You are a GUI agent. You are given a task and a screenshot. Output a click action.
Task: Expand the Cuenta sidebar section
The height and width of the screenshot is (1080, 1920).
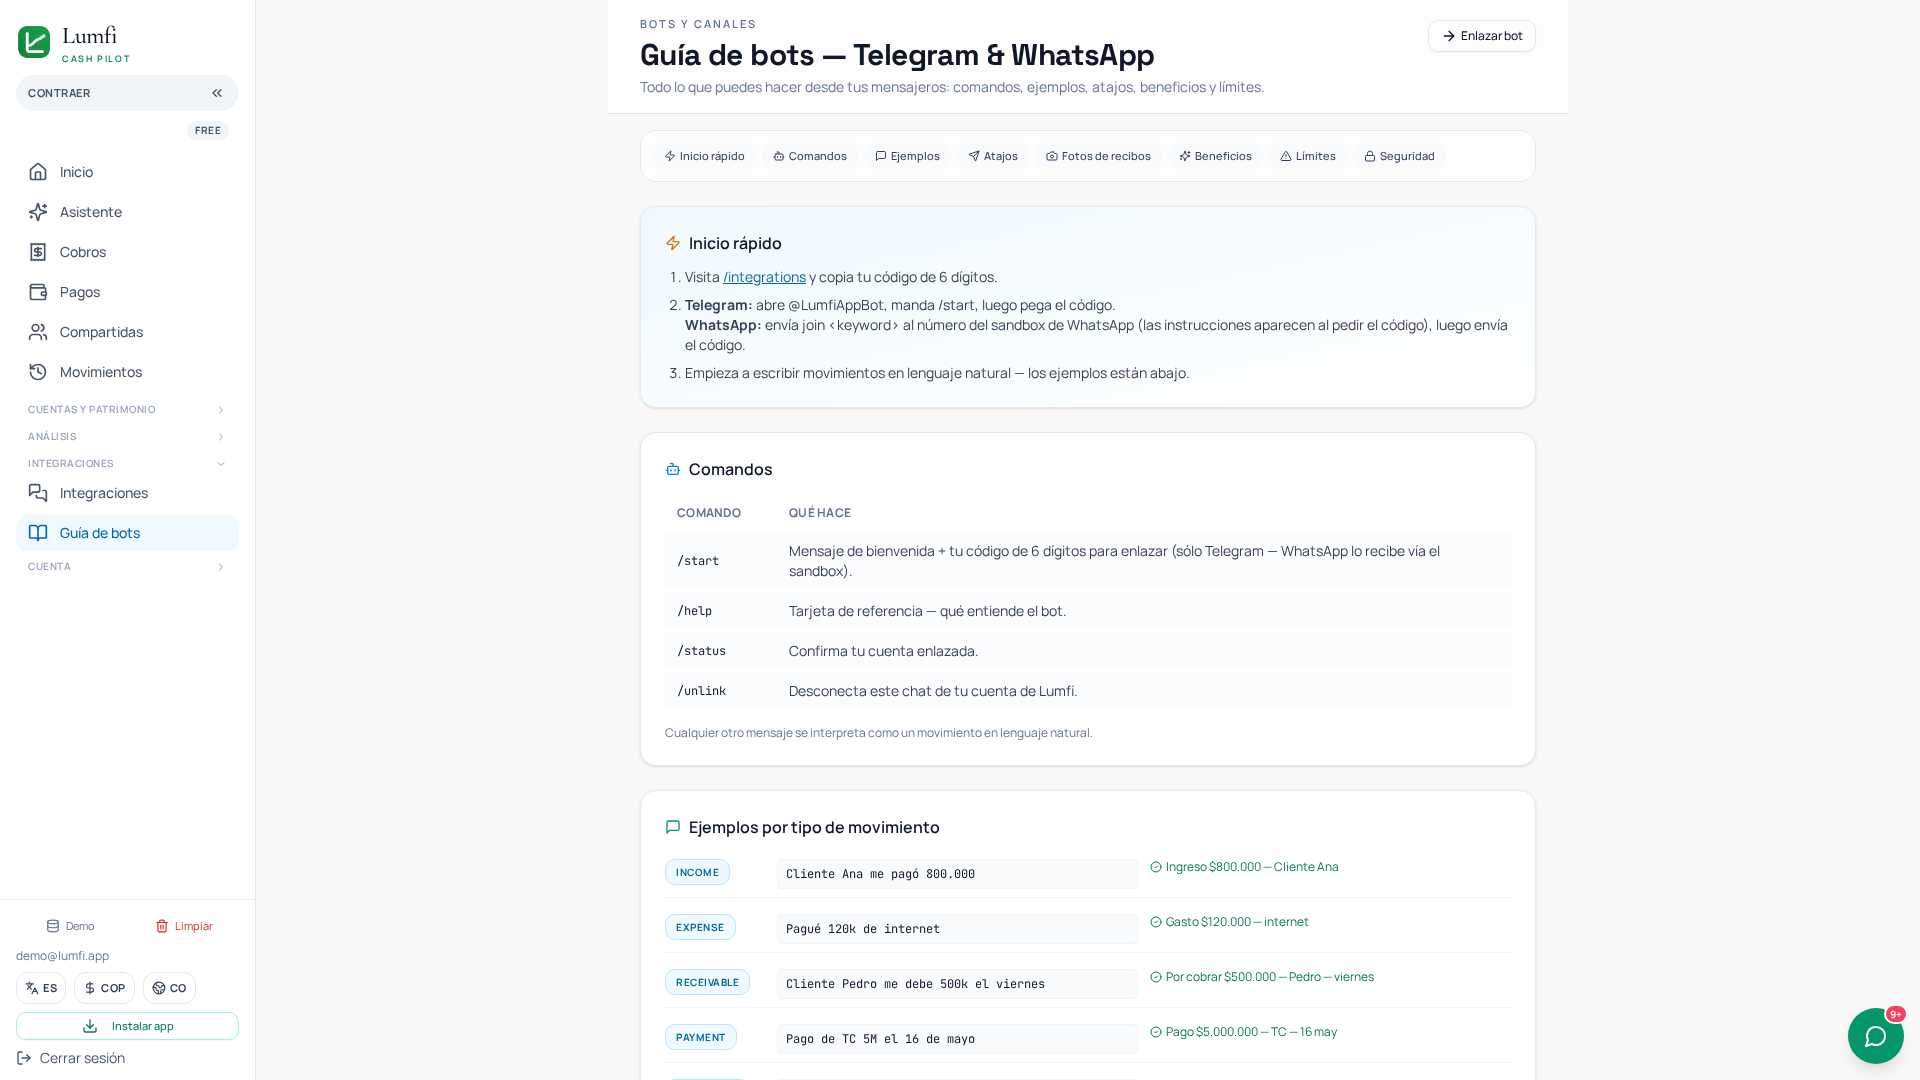pos(127,567)
